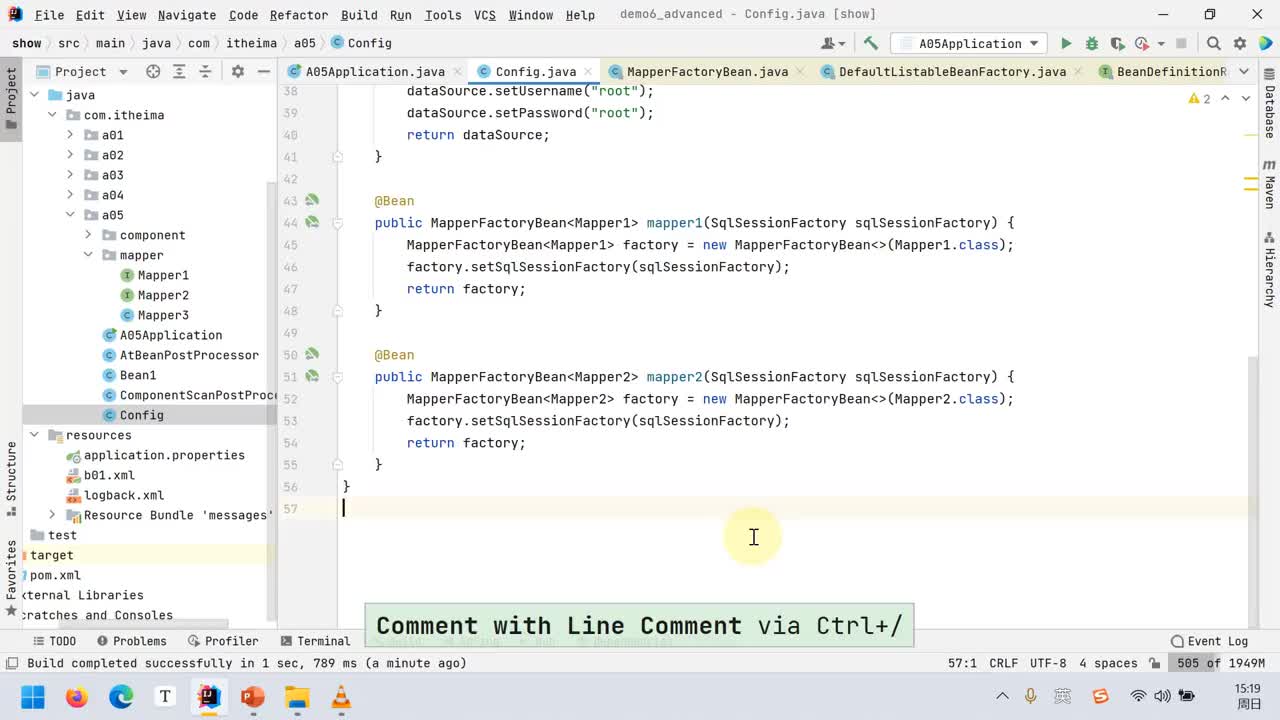Image resolution: width=1280 pixels, height=720 pixels.
Task: Toggle the Favorites side panel
Action: (11, 577)
